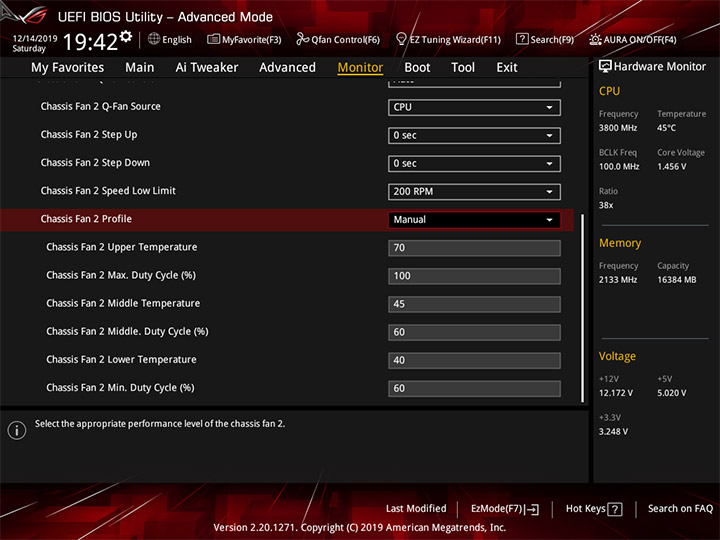Viewport: 720px width, 540px height.
Task: Click the 19:42 clock display
Action: point(90,42)
